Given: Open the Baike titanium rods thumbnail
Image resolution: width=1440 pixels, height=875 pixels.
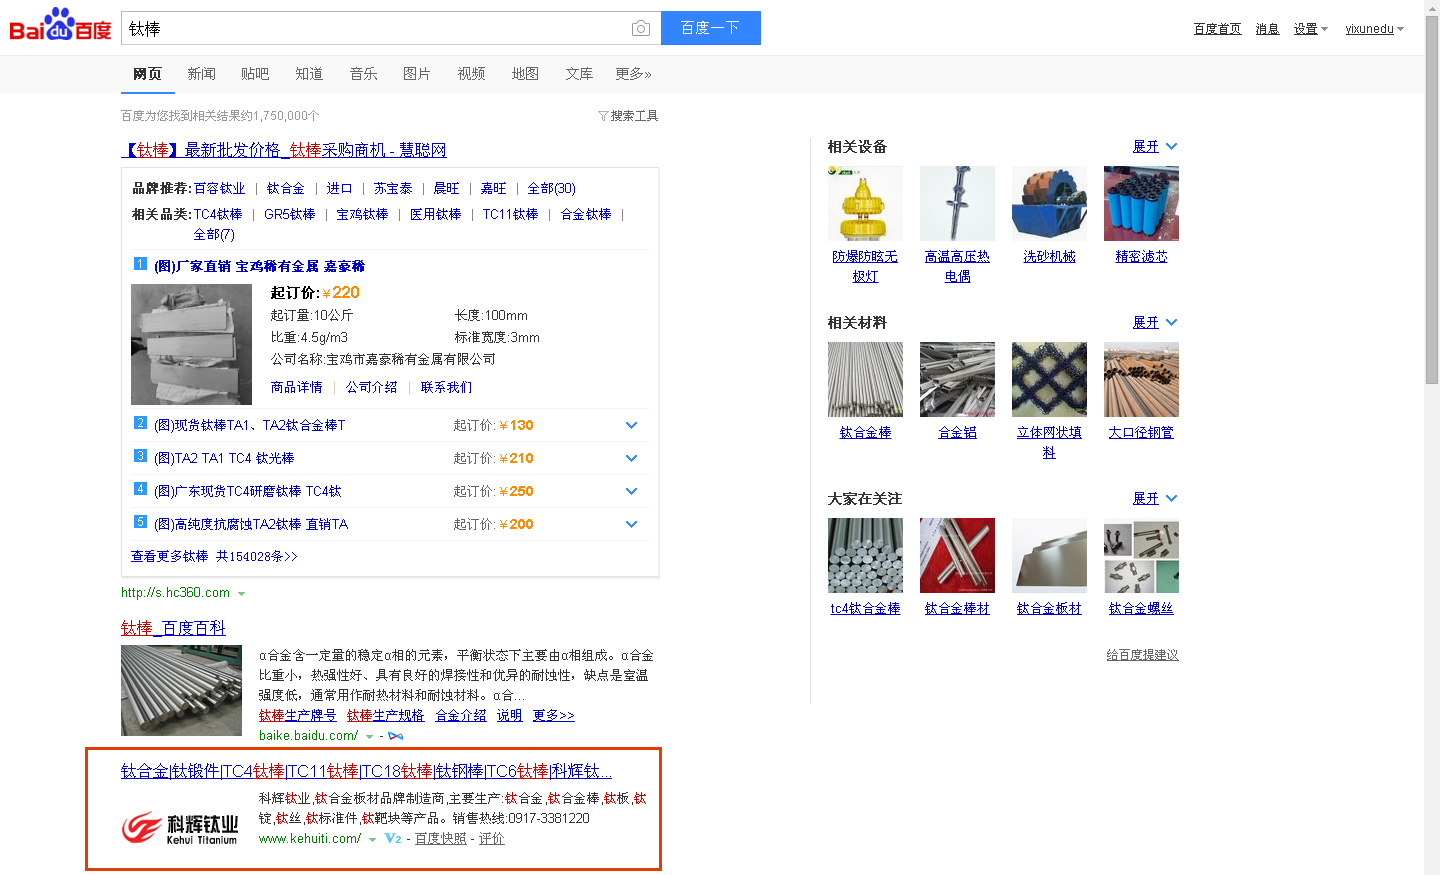Looking at the screenshot, I should tap(181, 690).
